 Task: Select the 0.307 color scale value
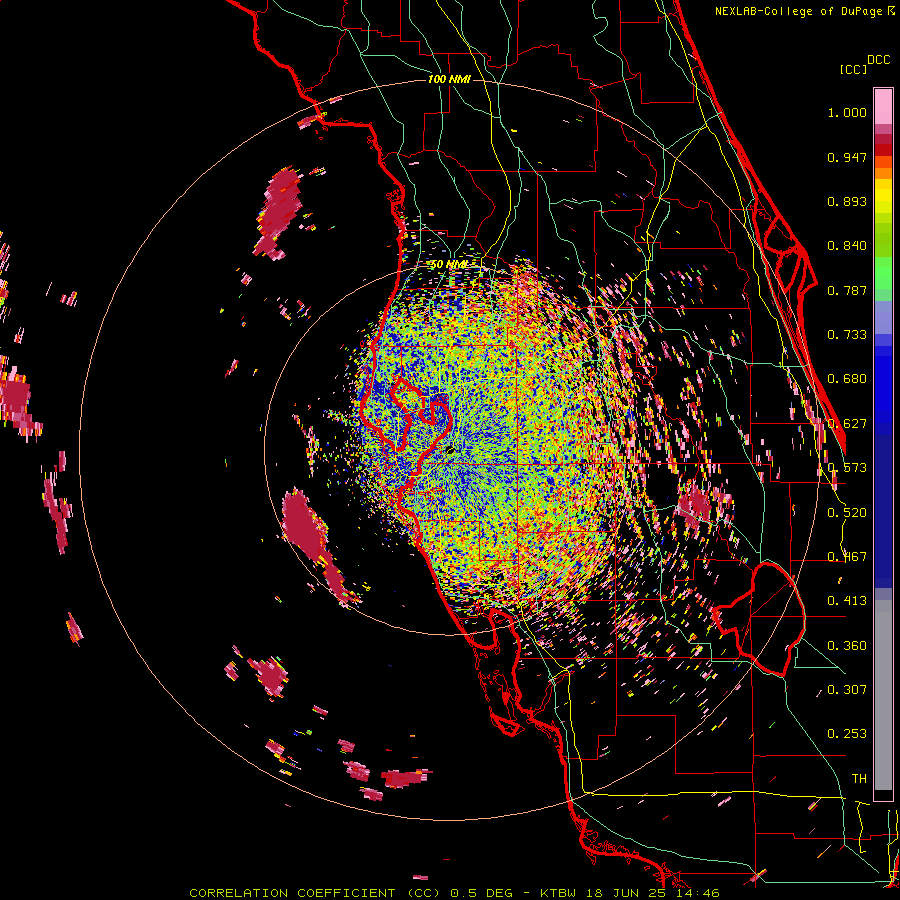pos(847,689)
